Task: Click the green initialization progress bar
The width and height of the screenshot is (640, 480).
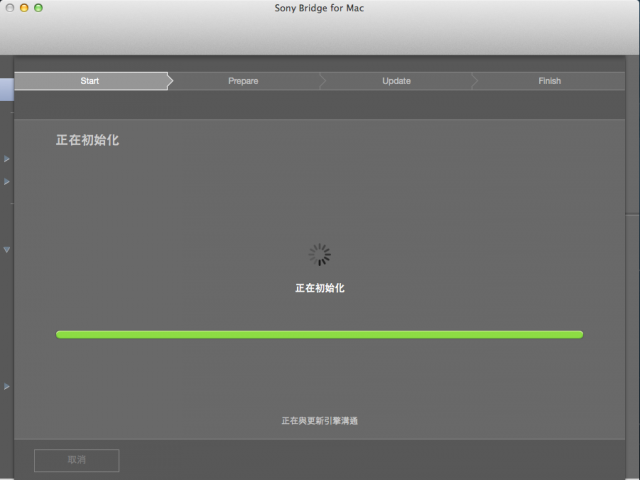Action: point(320,335)
